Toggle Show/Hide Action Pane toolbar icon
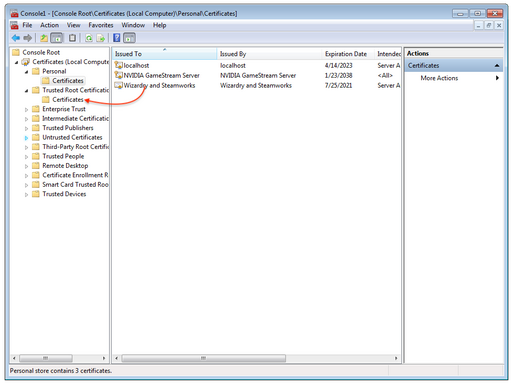 (129, 38)
